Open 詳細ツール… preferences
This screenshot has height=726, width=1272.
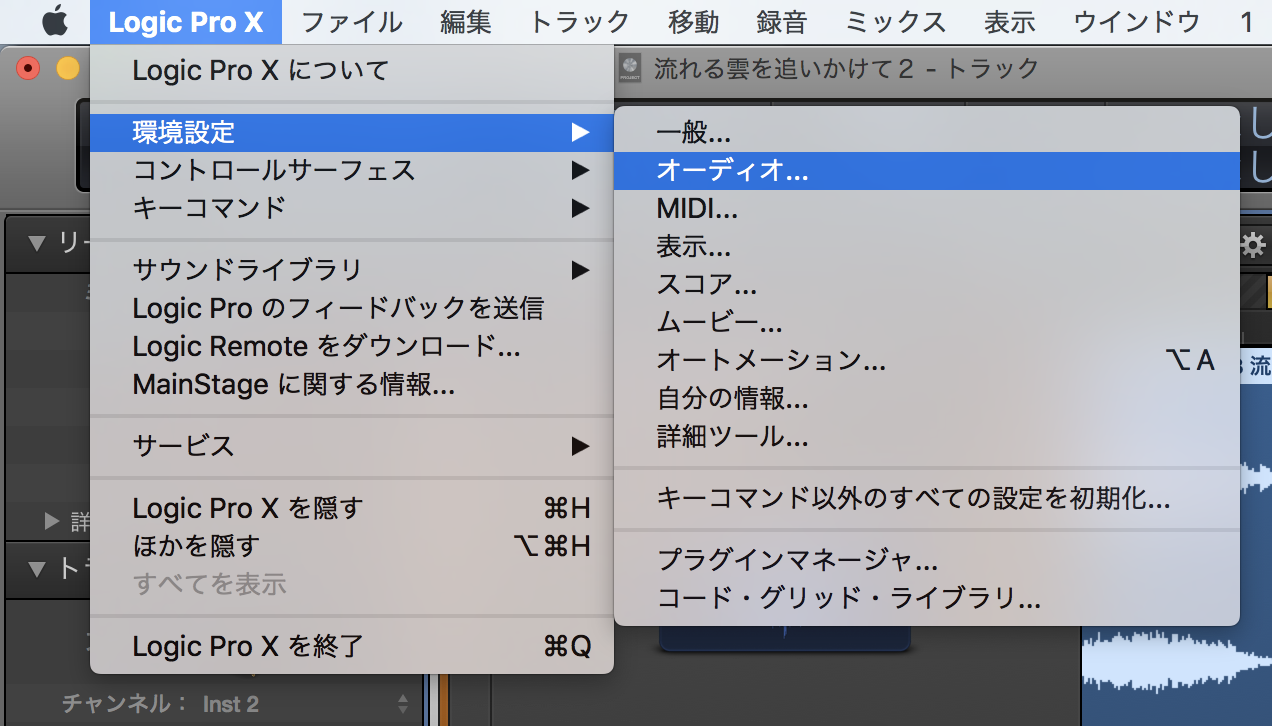(926, 436)
